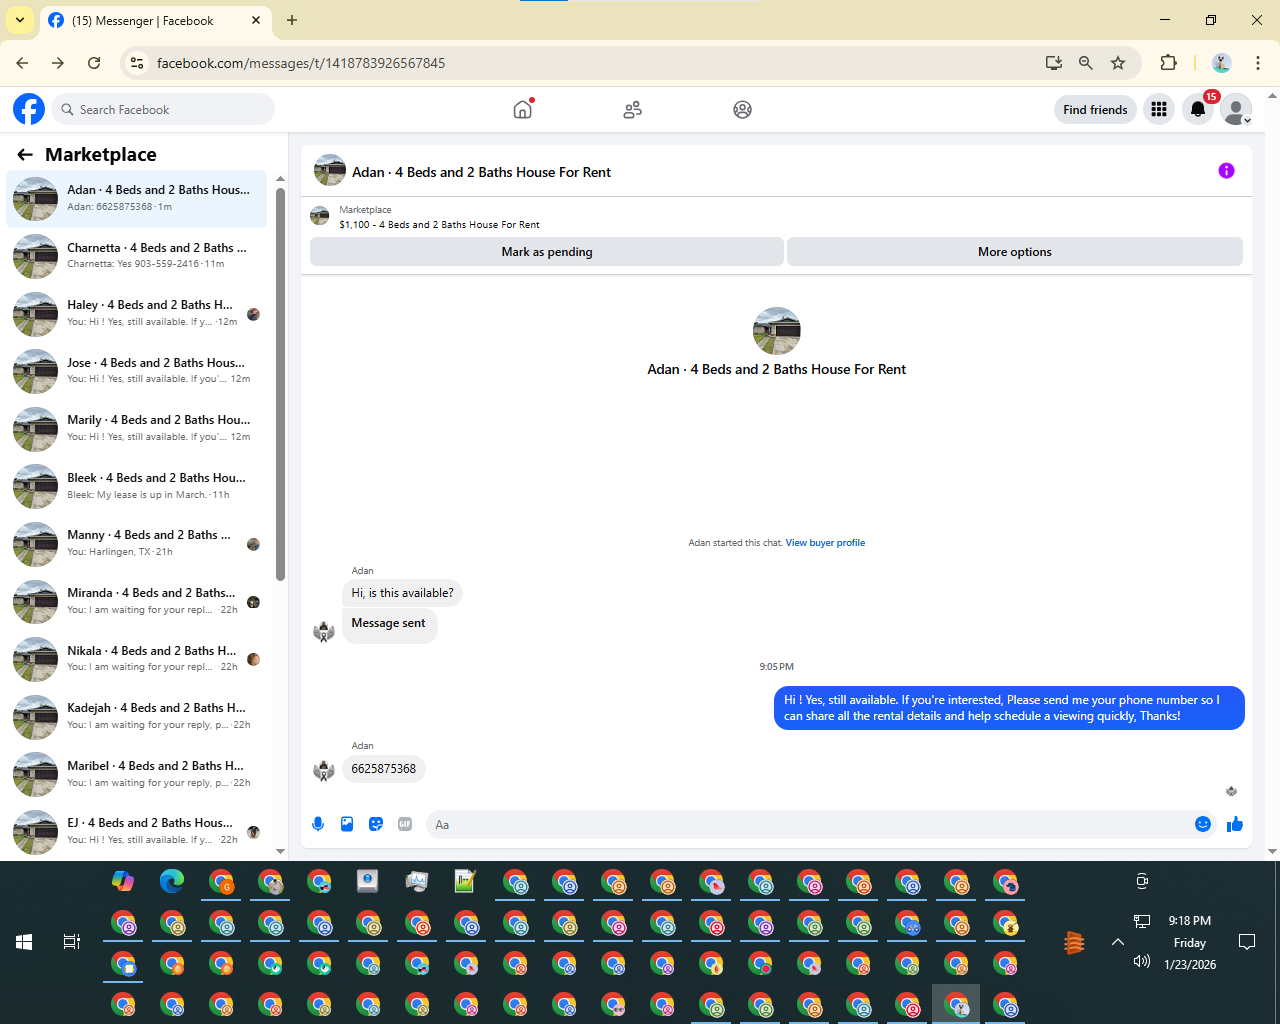Image resolution: width=1280 pixels, height=1024 pixels.
Task: Open View buyer profile link
Action: click(x=825, y=543)
